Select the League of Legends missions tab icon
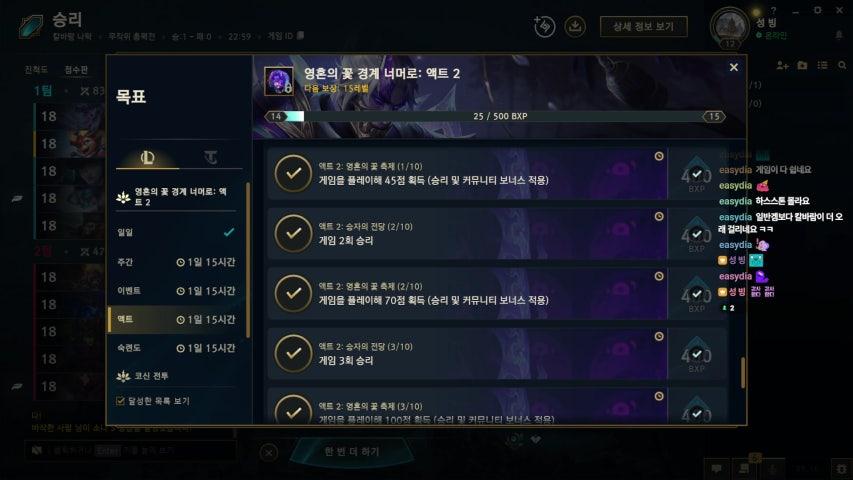Image resolution: width=853 pixels, height=480 pixels. (x=147, y=157)
